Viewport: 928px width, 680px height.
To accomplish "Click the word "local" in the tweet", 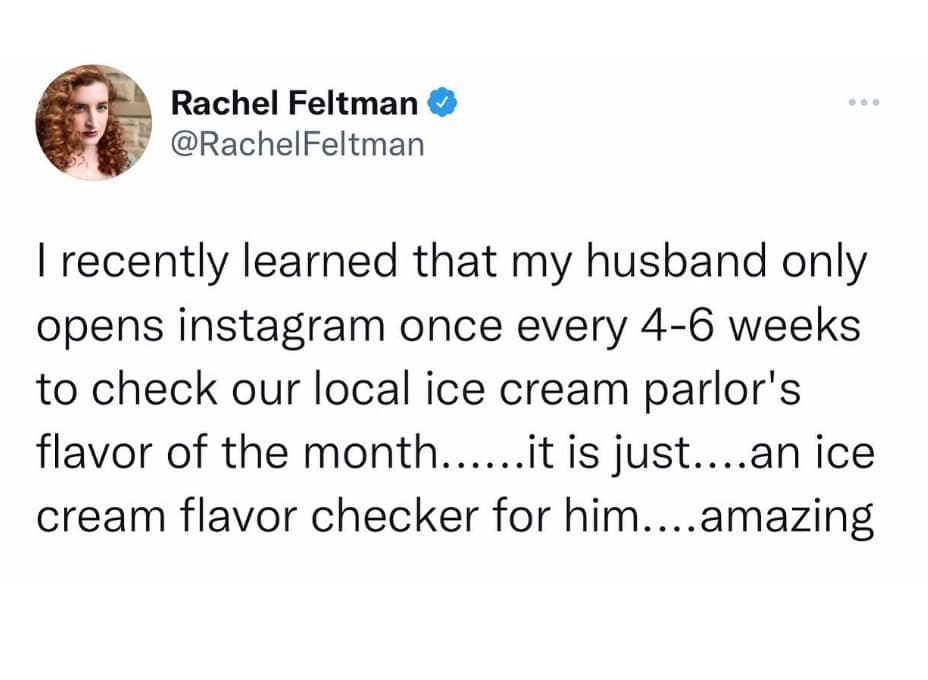I will tap(376, 391).
